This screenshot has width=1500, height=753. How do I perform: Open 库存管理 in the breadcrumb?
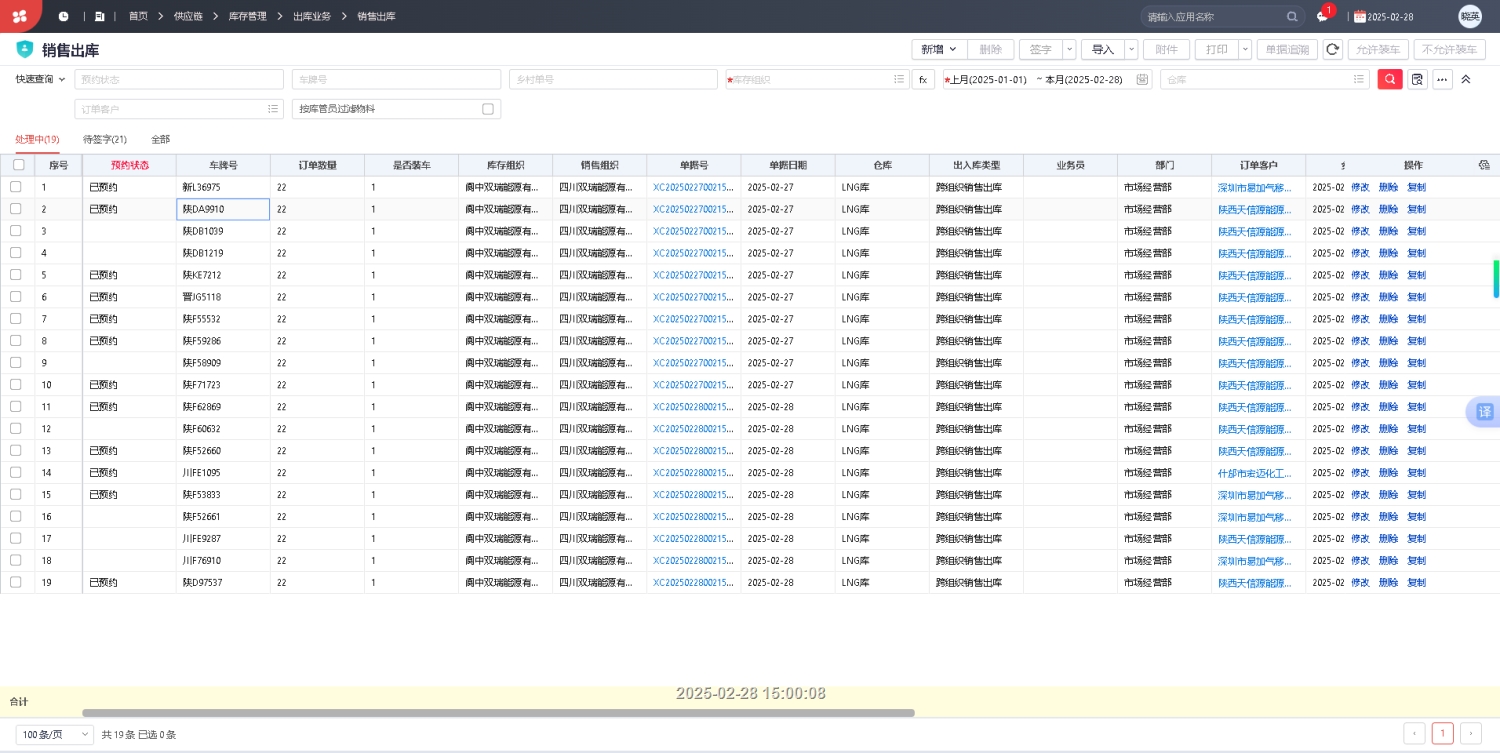pos(248,17)
